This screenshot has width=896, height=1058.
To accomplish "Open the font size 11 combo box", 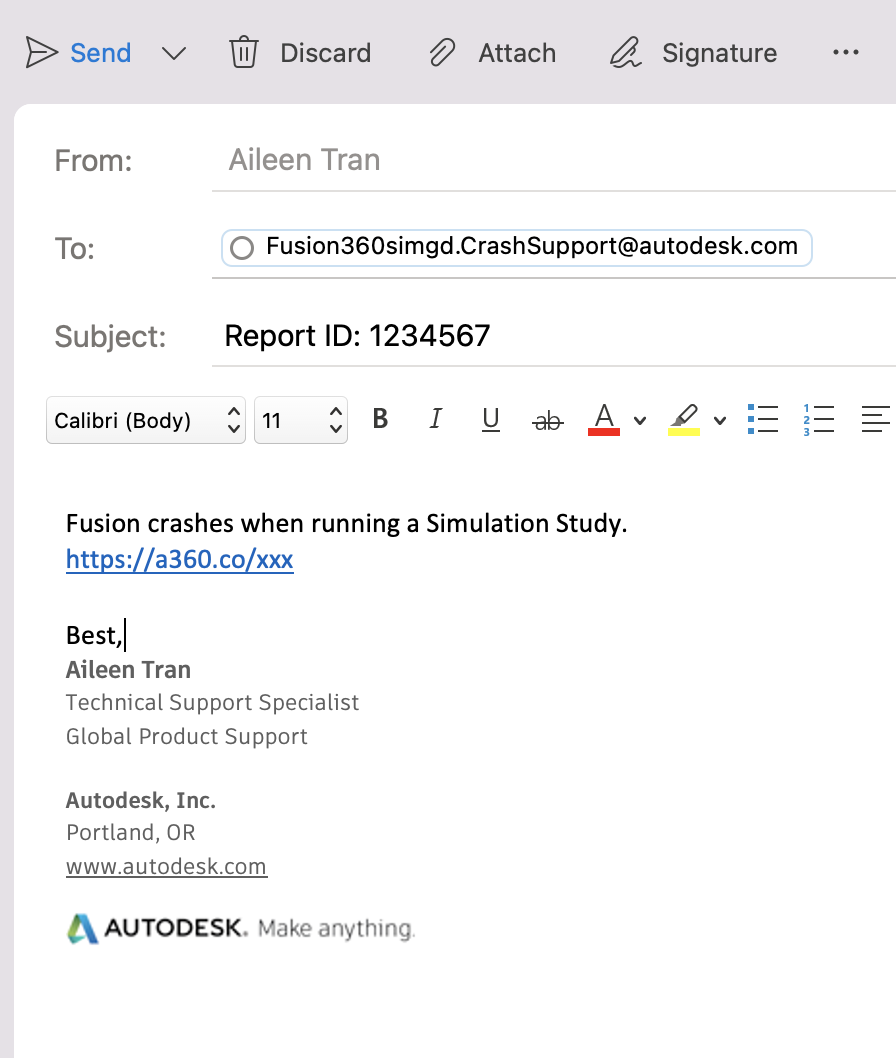I will click(301, 420).
